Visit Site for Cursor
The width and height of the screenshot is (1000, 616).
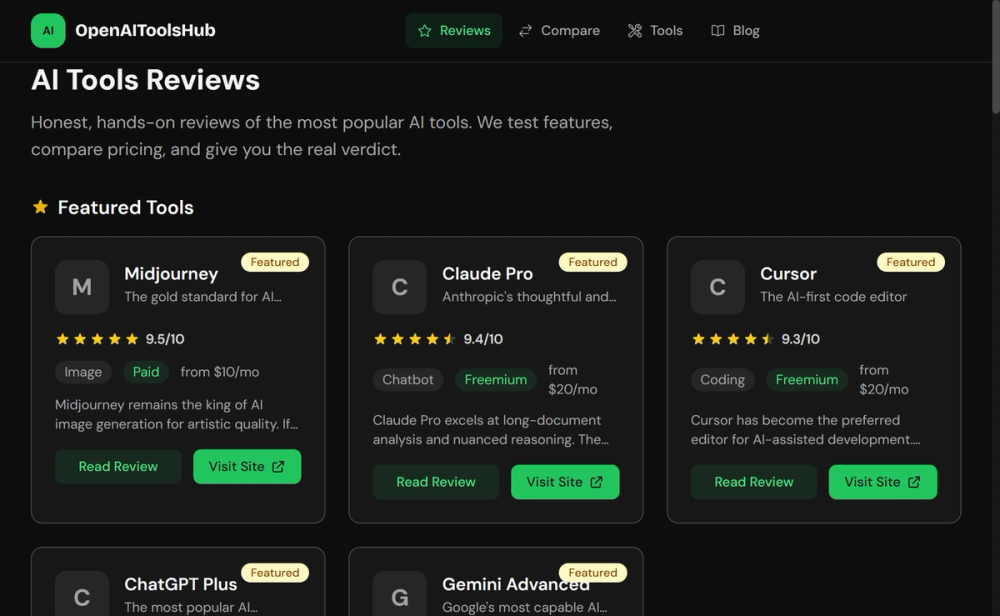[883, 481]
